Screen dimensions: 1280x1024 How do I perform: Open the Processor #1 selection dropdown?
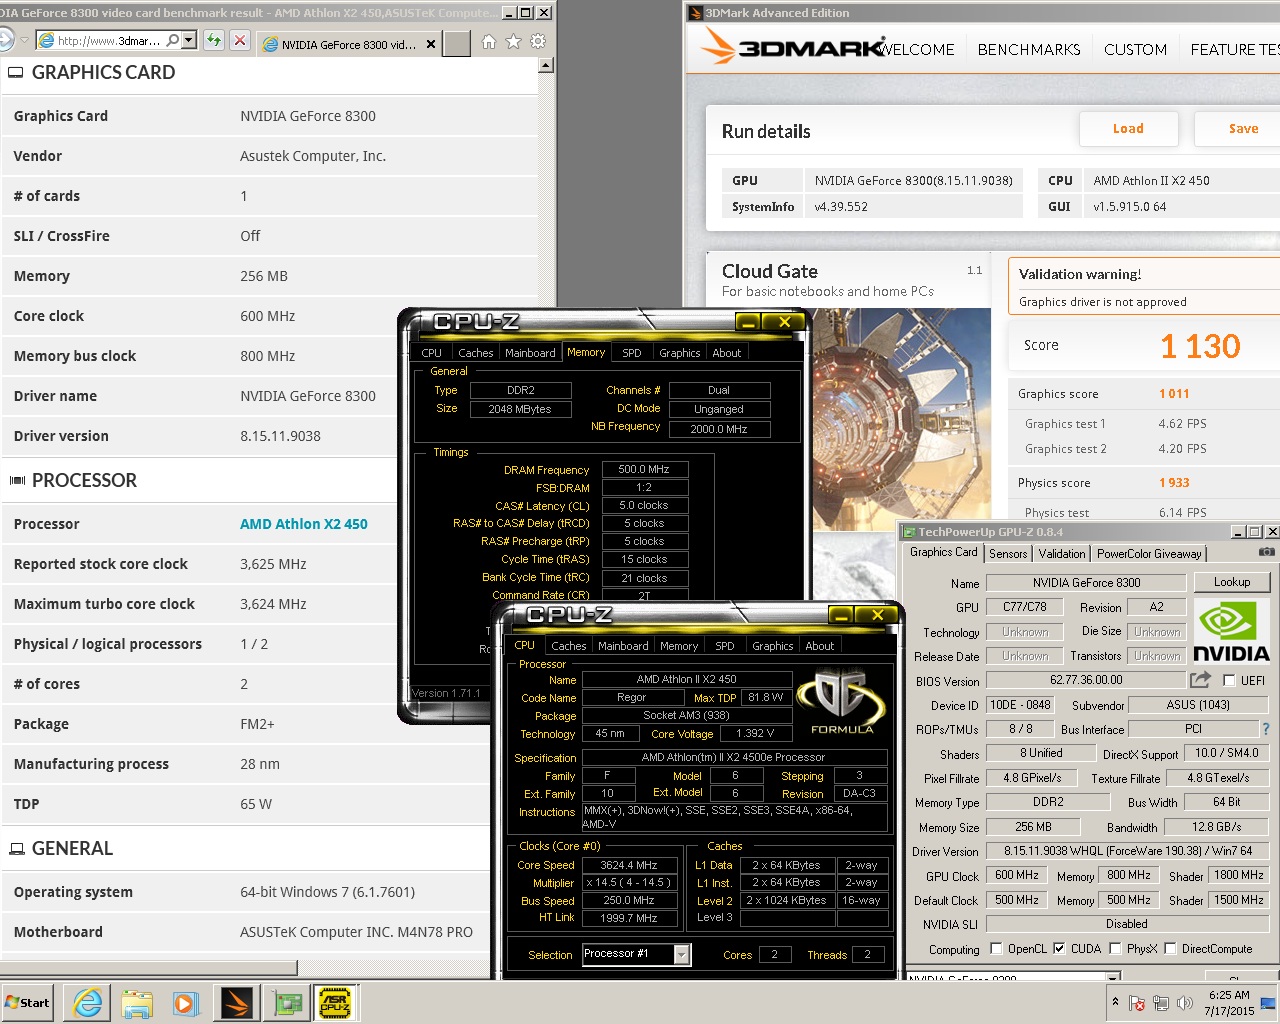682,955
